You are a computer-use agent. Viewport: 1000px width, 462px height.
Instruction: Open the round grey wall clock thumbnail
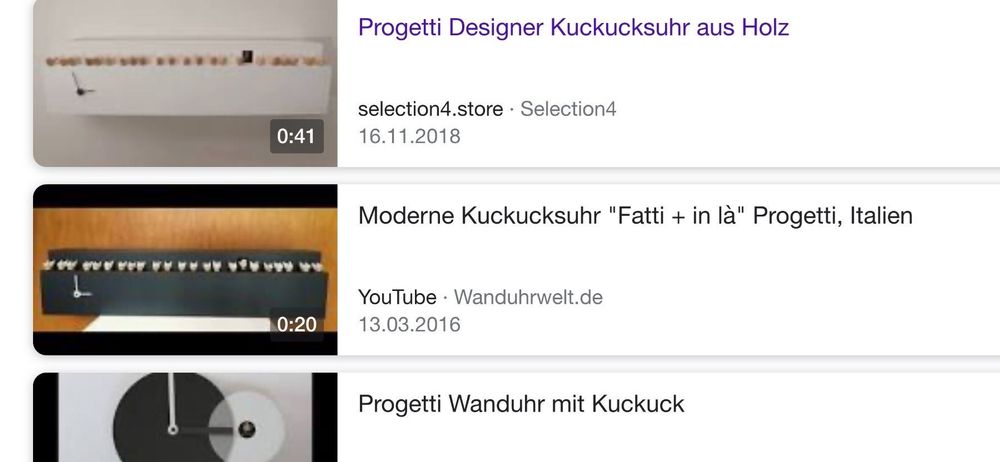click(185, 417)
